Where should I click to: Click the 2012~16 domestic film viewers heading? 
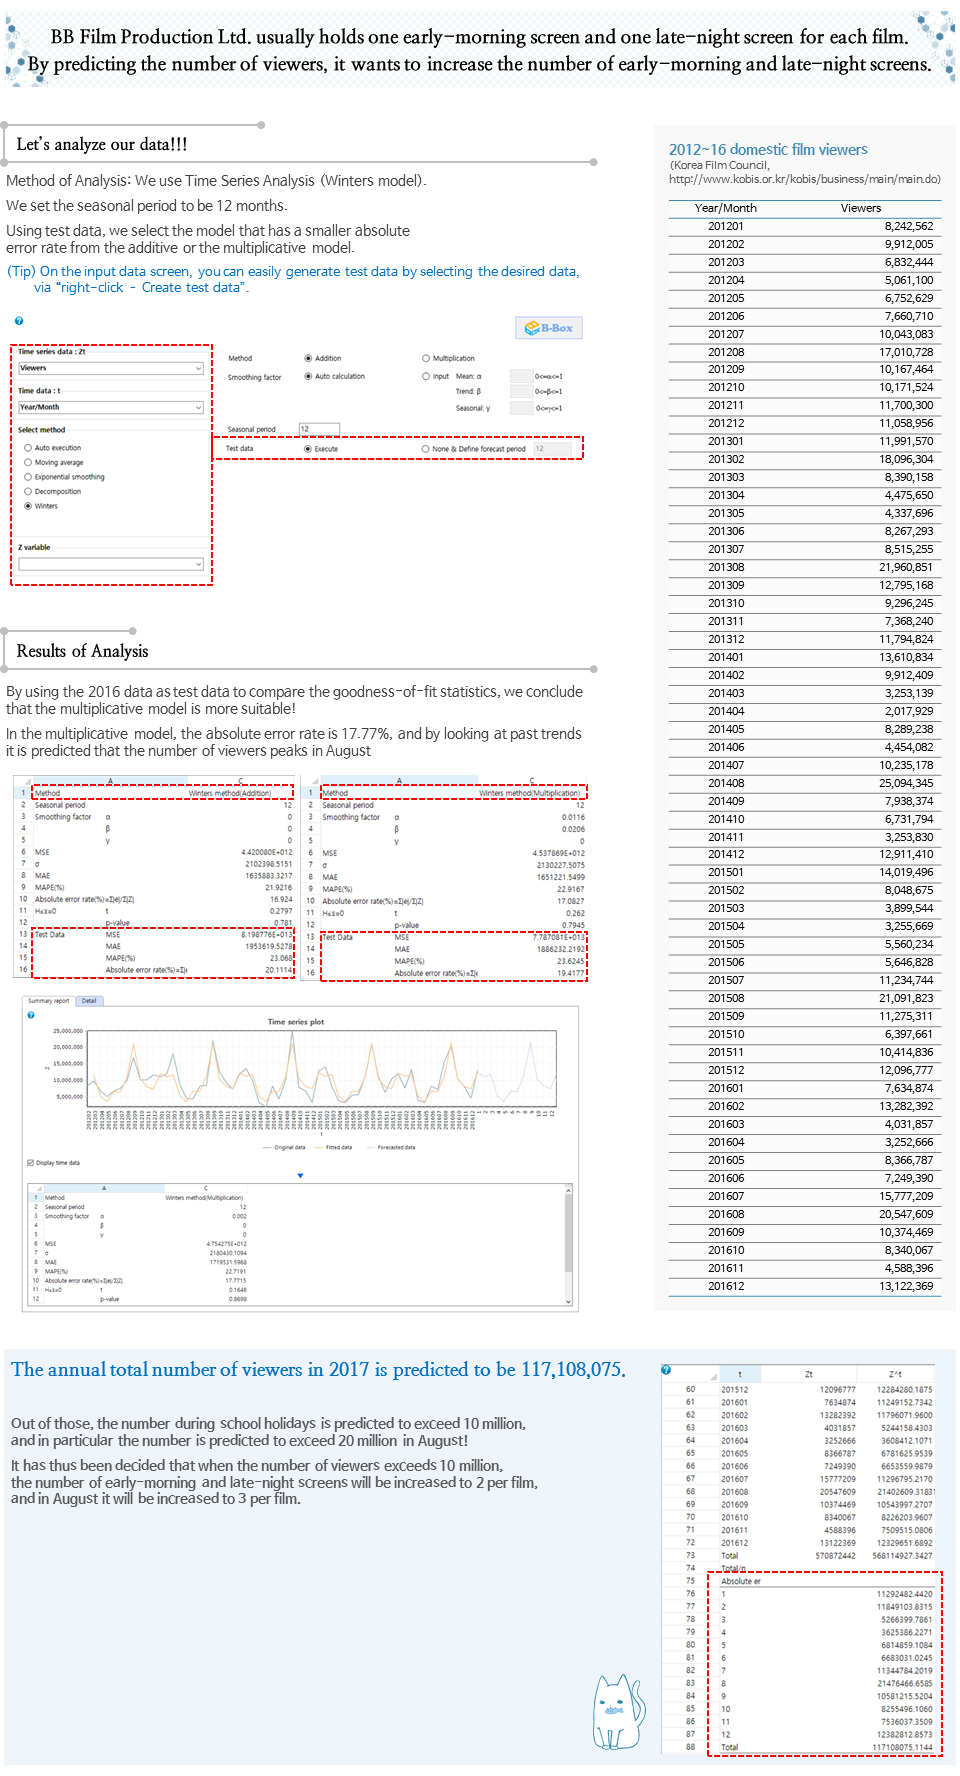768,150
